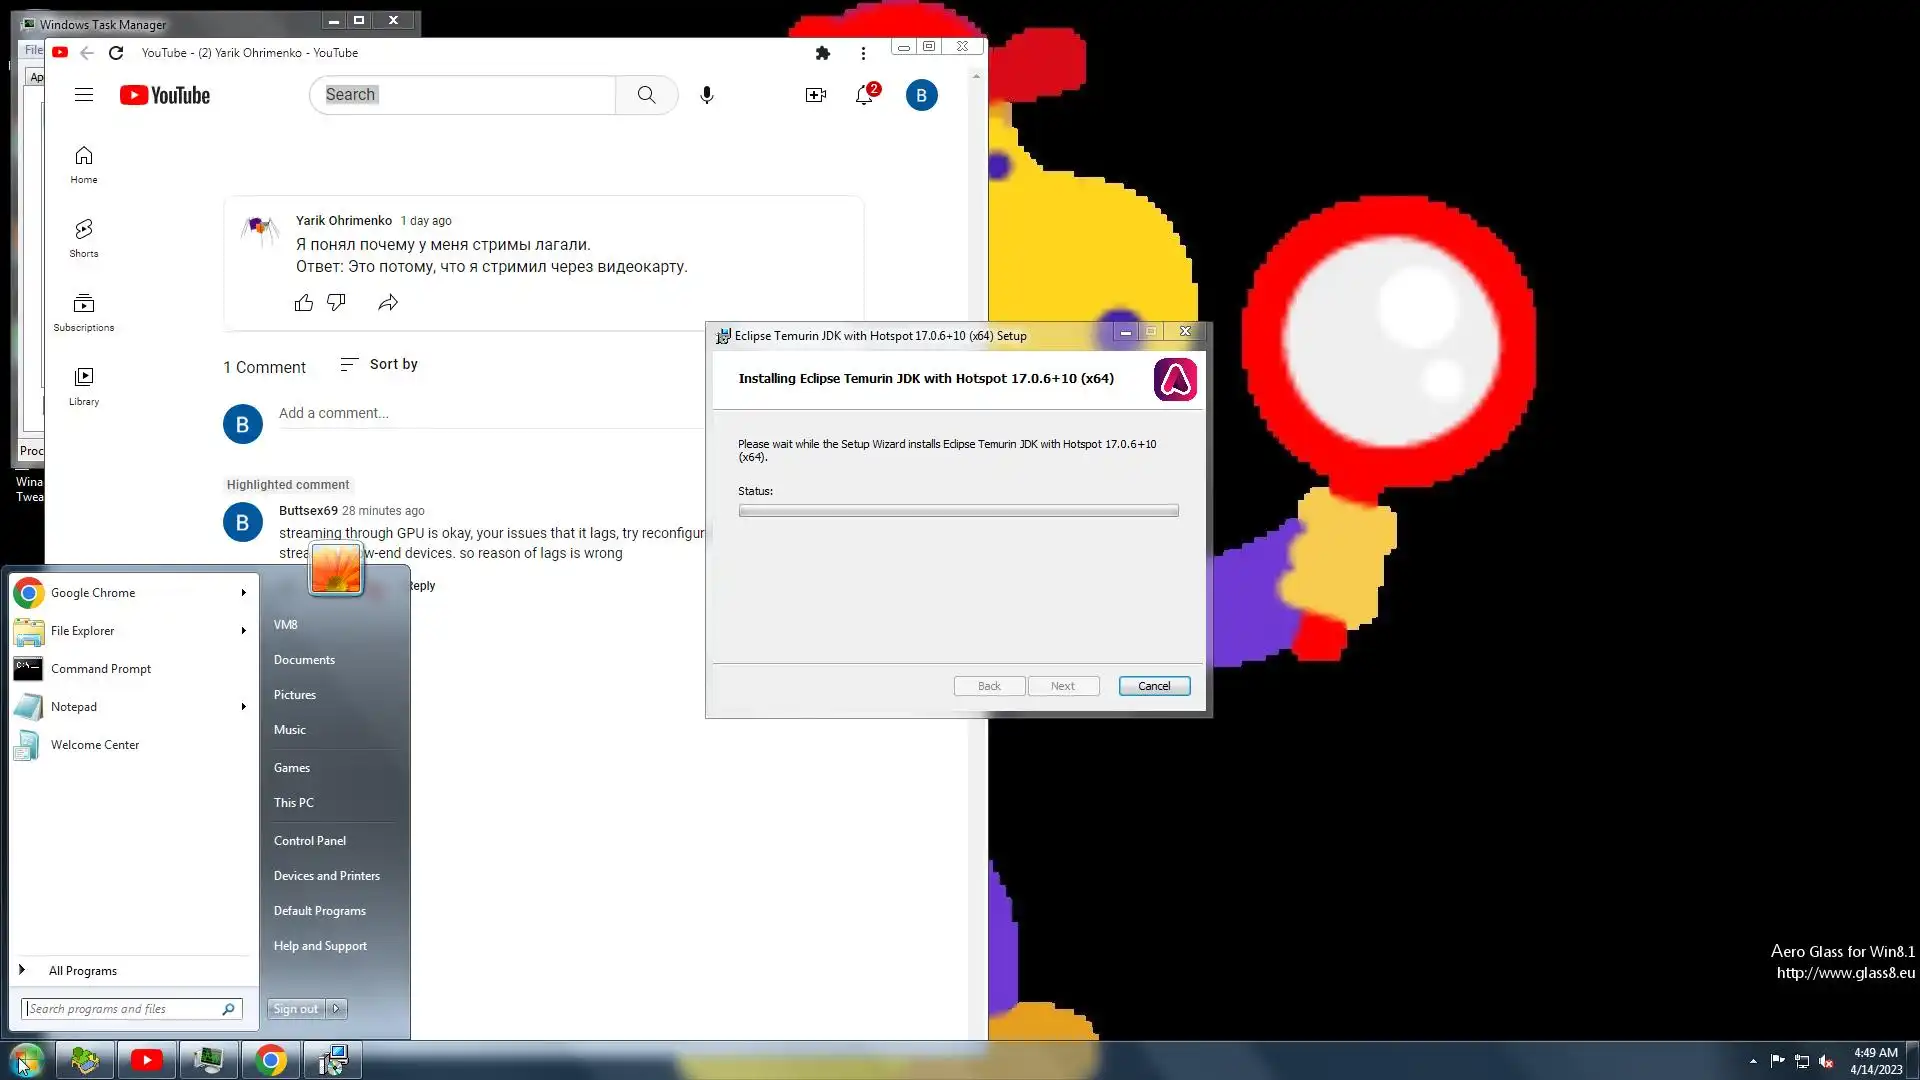Expand Sign out options arrow
This screenshot has height=1080, width=1920.
[337, 1009]
